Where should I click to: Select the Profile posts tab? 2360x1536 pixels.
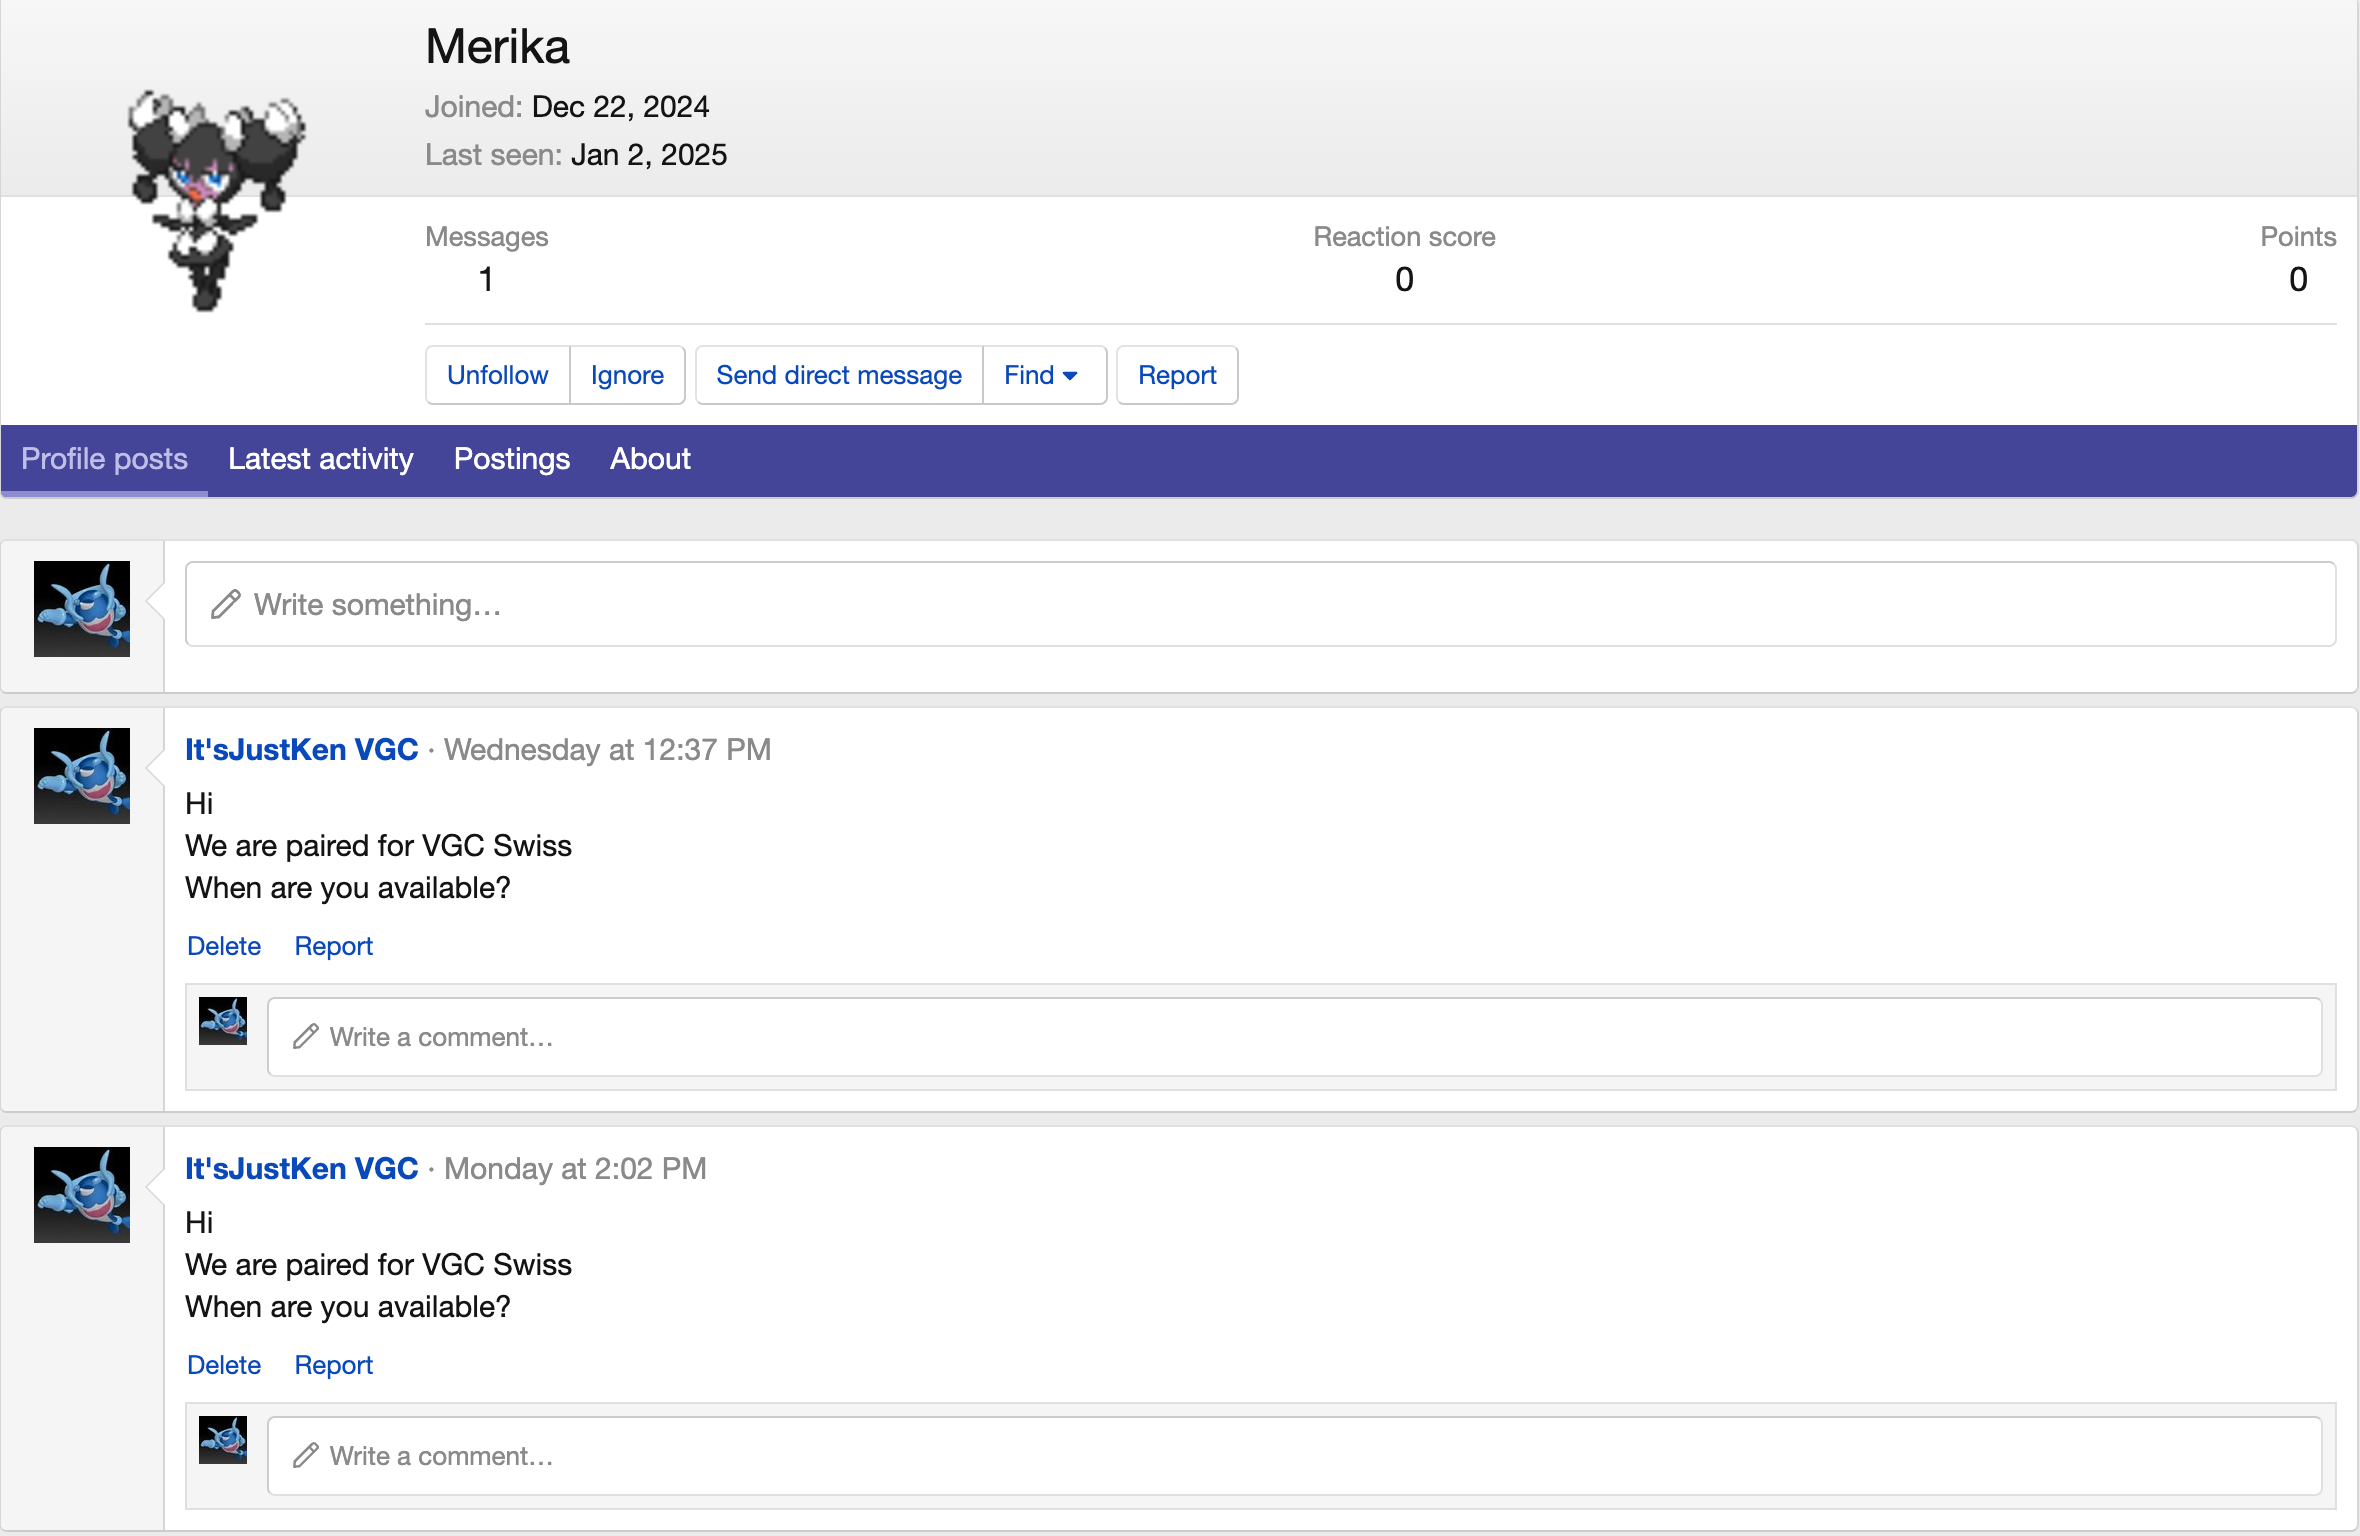(104, 459)
